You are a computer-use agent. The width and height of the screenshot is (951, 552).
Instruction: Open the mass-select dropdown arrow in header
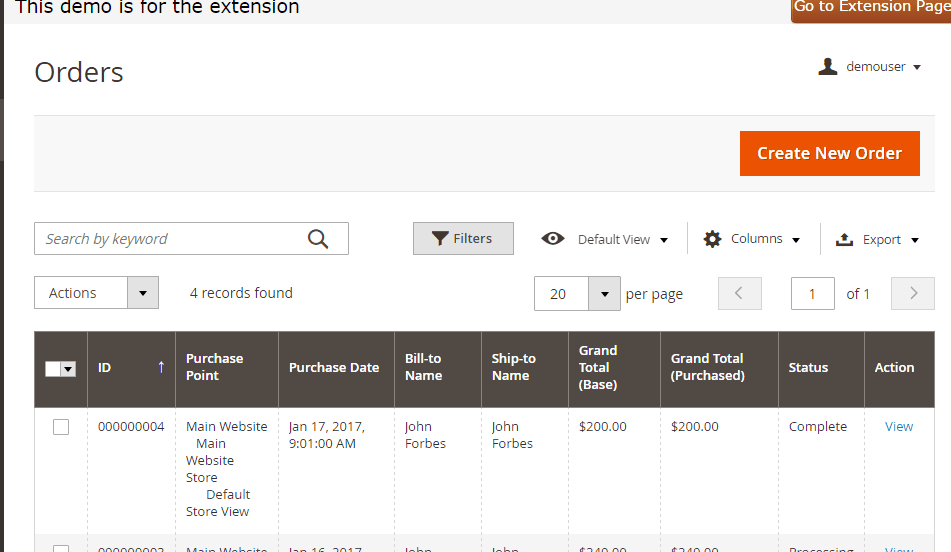(x=69, y=369)
